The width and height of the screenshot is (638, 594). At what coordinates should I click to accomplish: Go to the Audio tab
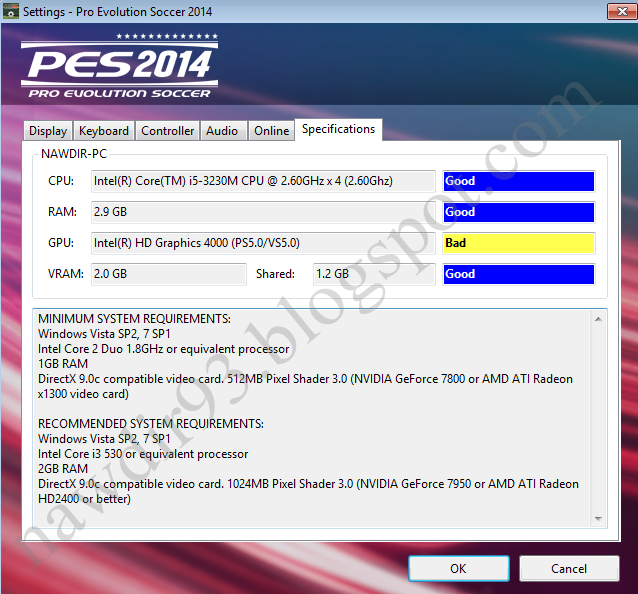pyautogui.click(x=222, y=131)
